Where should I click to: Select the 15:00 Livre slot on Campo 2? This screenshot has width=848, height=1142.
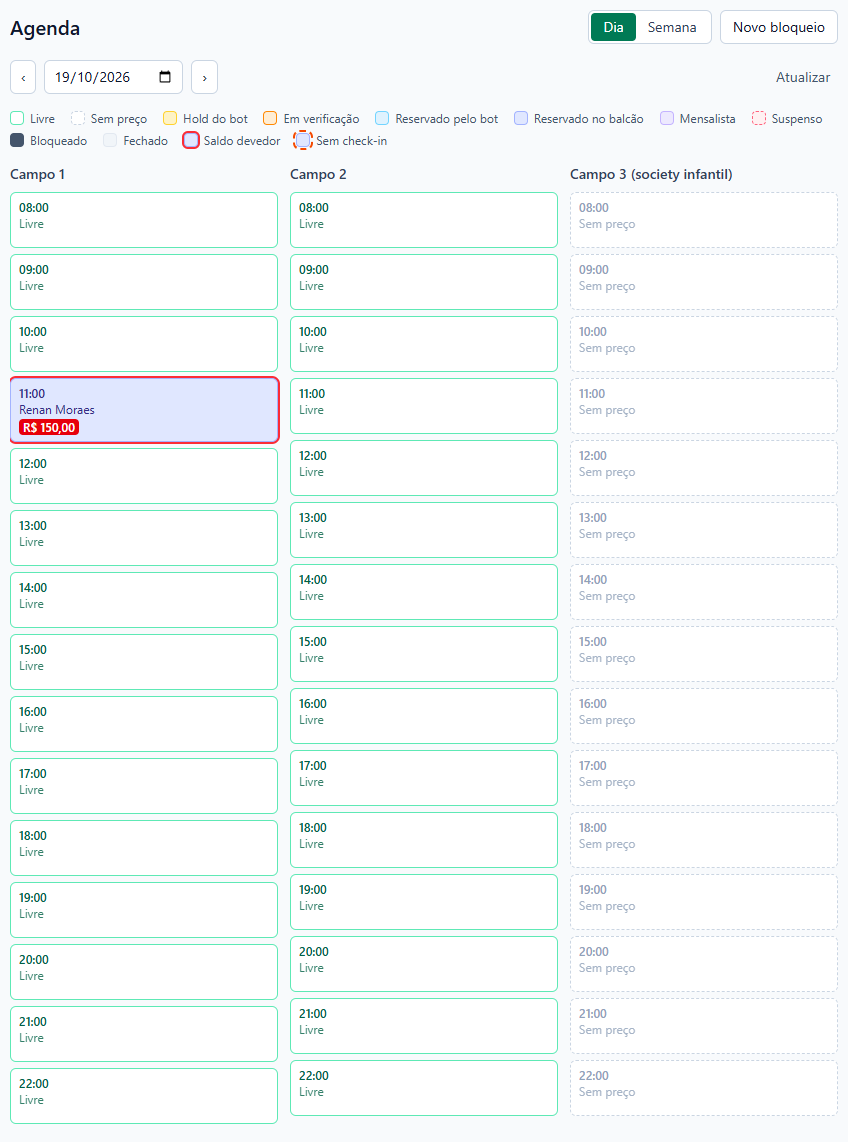tap(424, 653)
